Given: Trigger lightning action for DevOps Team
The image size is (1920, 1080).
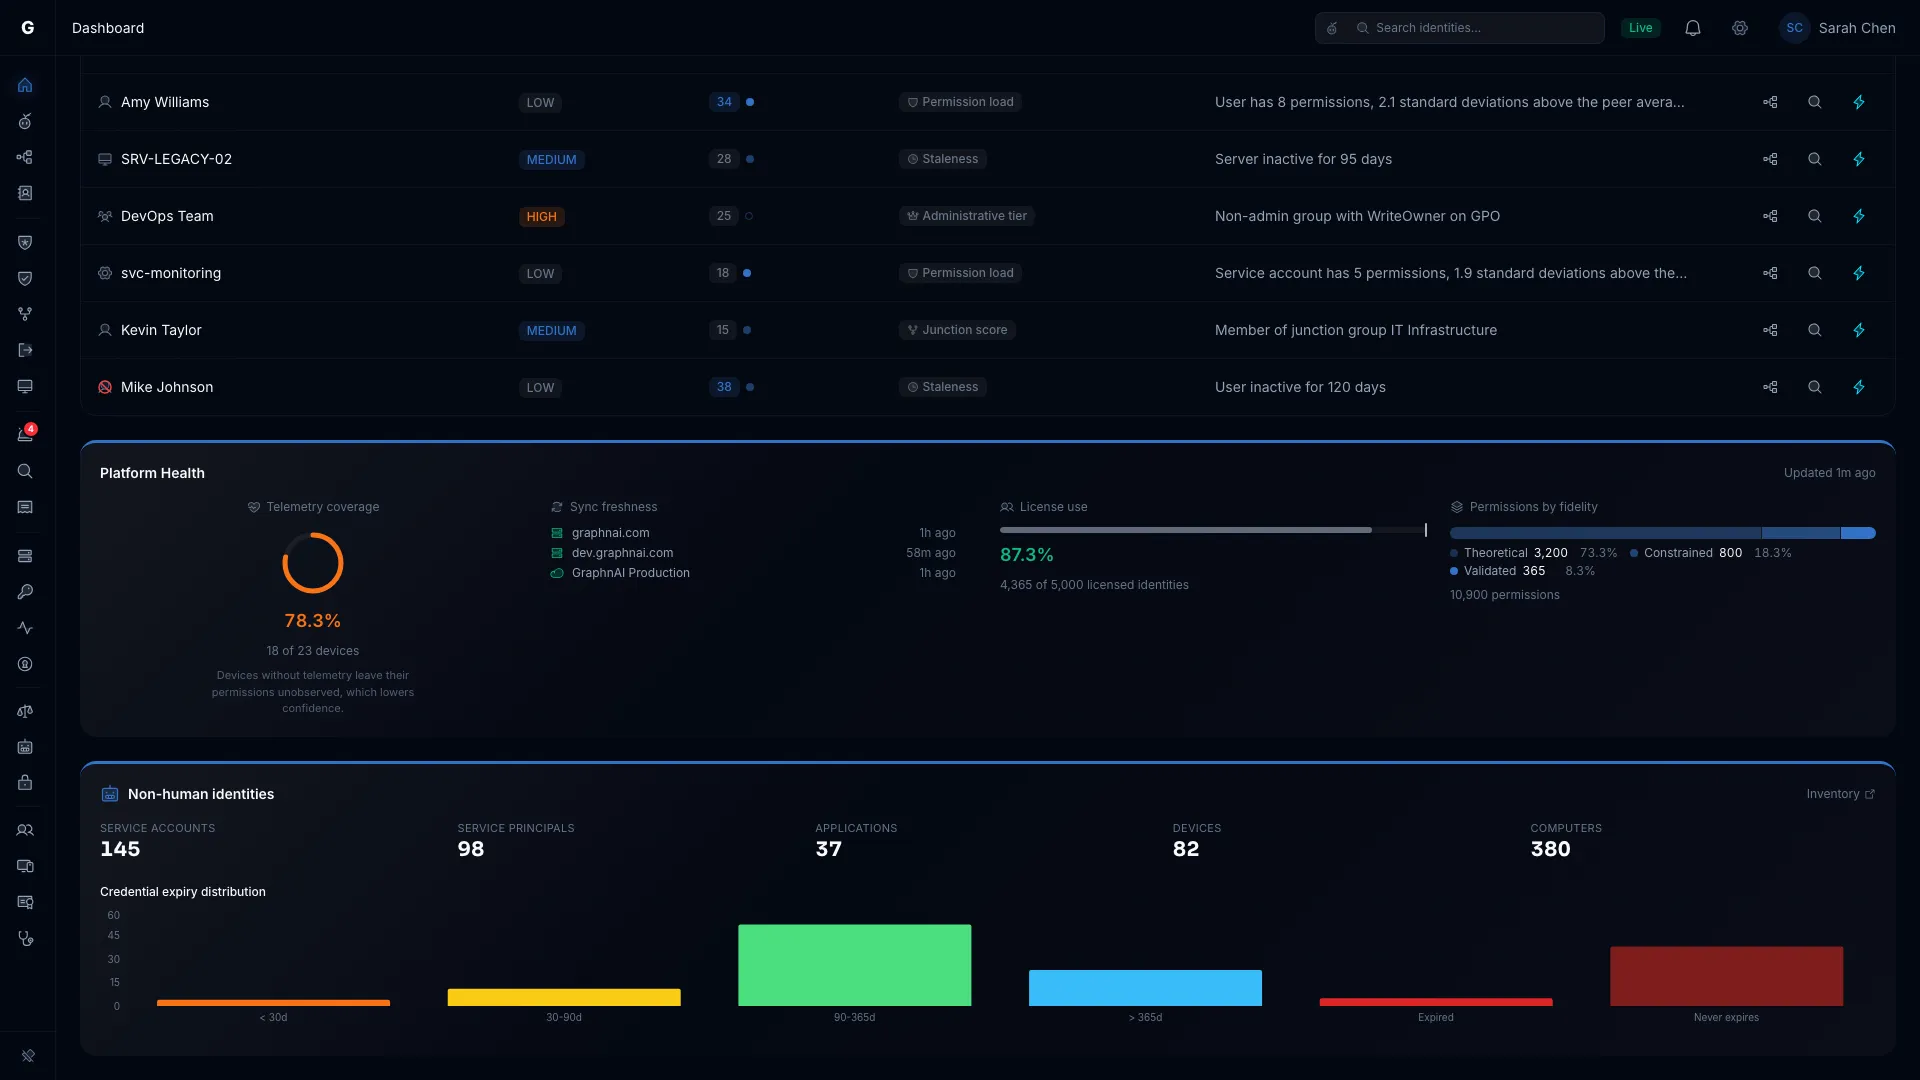Looking at the screenshot, I should [x=1859, y=216].
